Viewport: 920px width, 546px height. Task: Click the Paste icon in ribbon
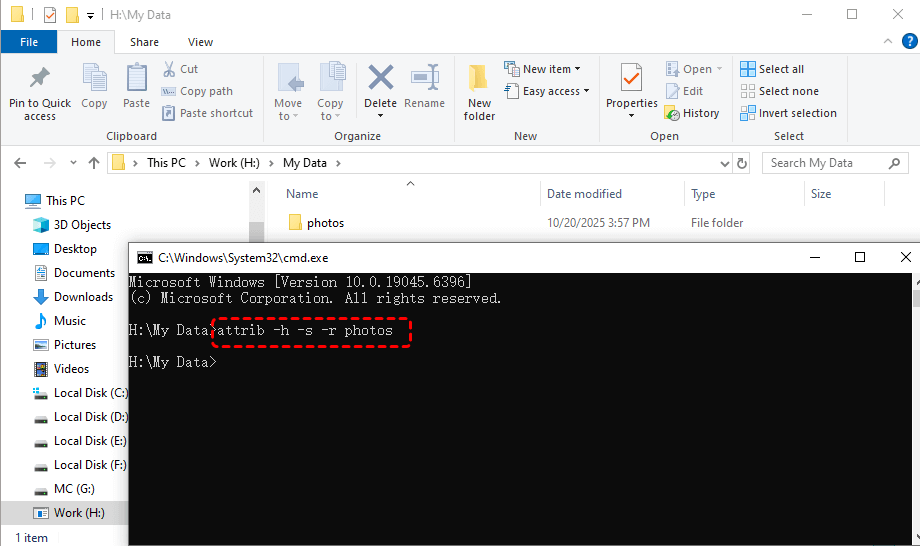point(136,78)
